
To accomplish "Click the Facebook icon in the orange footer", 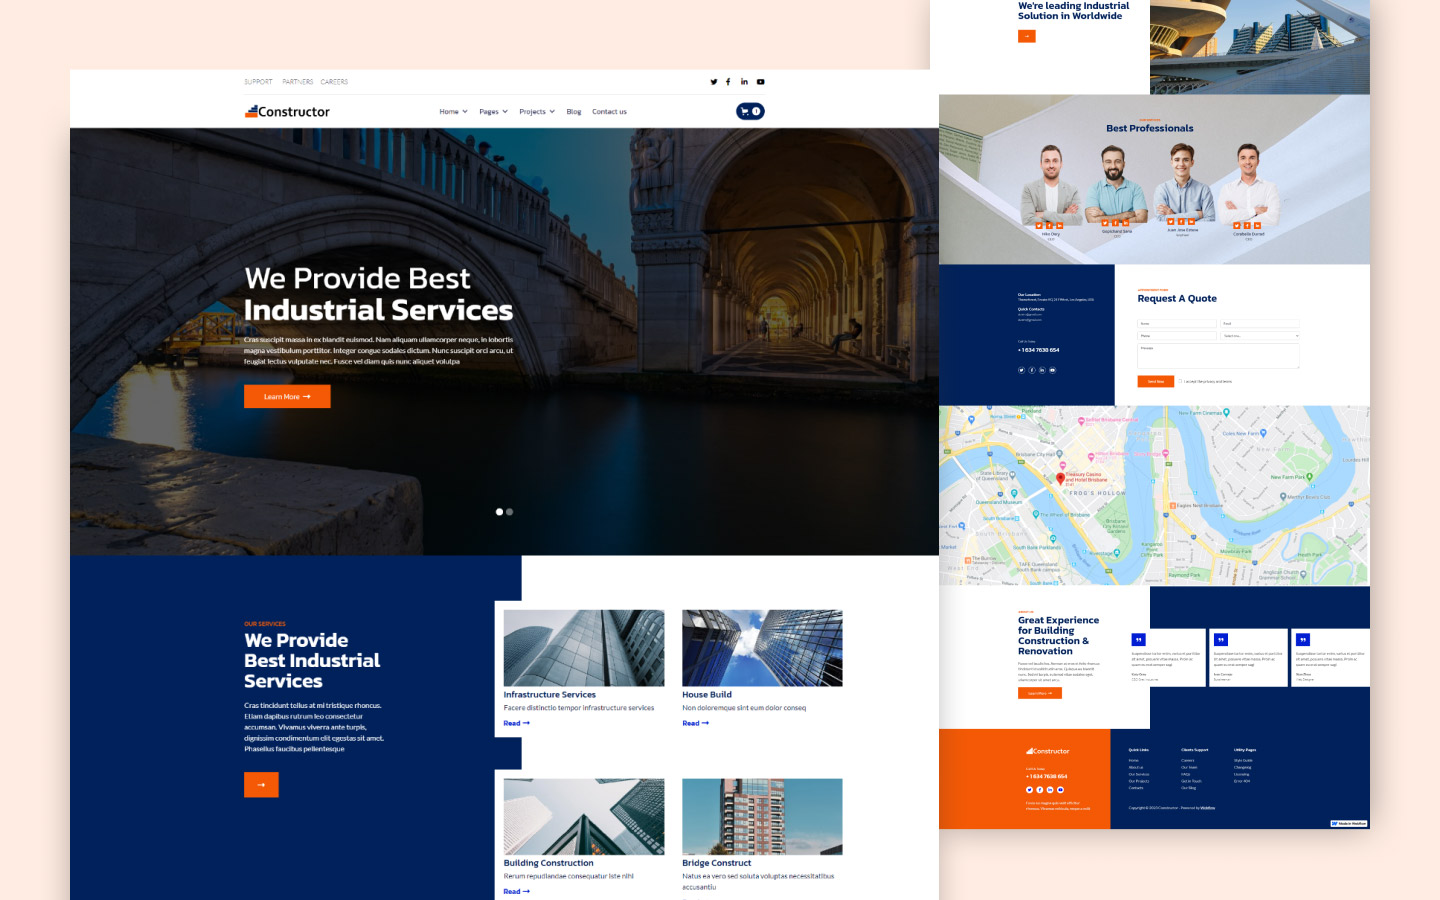I will click(1039, 789).
